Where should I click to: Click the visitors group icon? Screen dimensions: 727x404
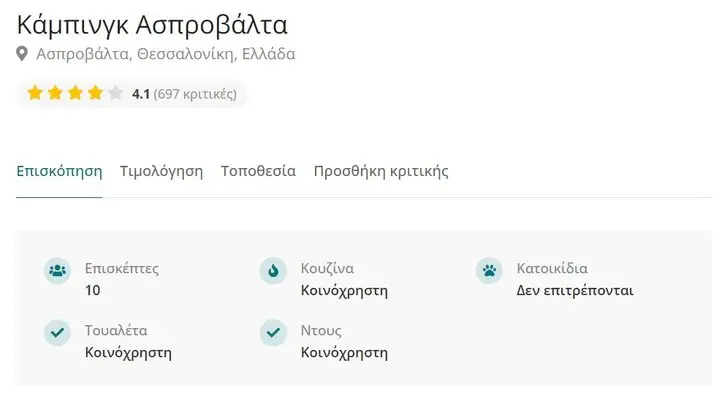coord(57,270)
